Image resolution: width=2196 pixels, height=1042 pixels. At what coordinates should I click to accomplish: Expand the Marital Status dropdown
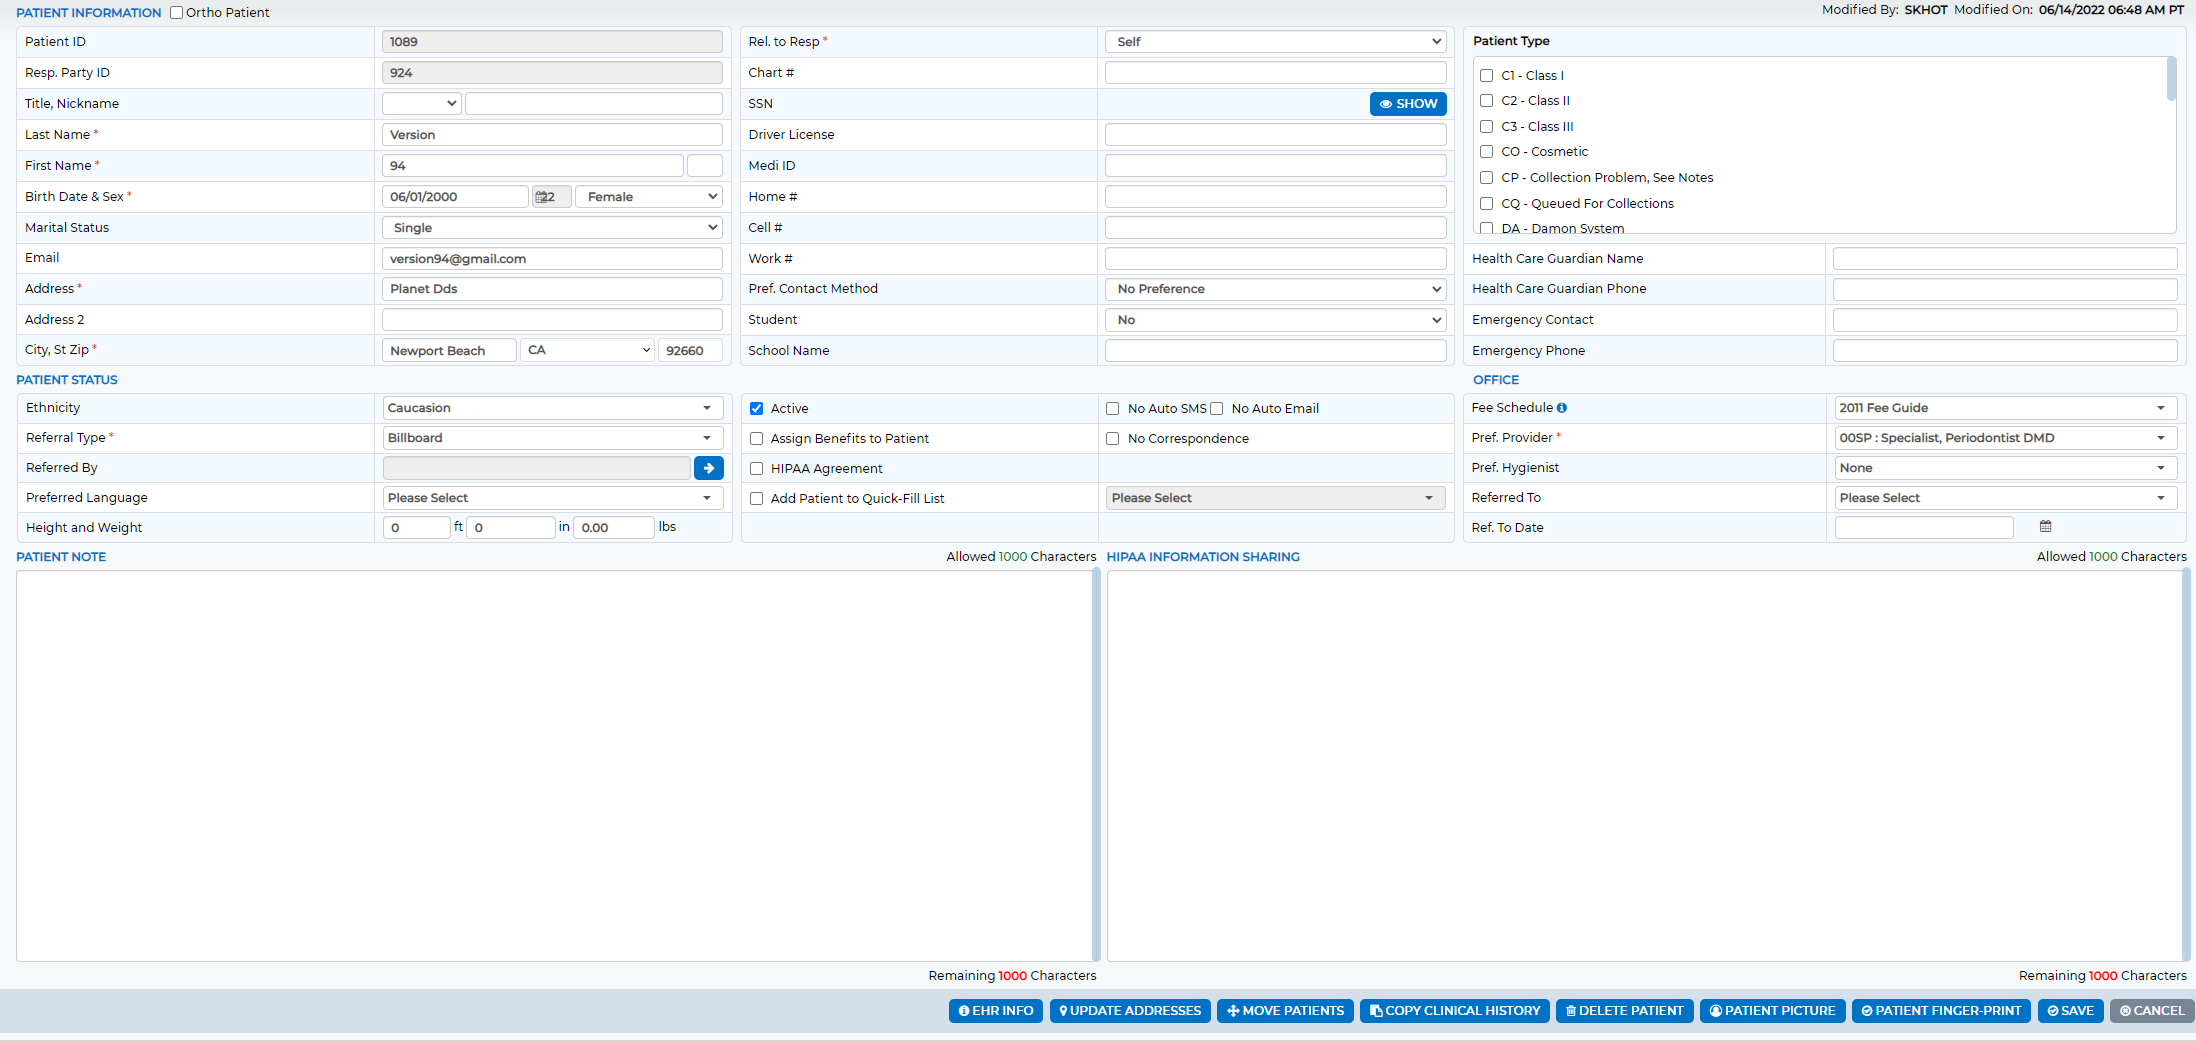pyautogui.click(x=552, y=228)
